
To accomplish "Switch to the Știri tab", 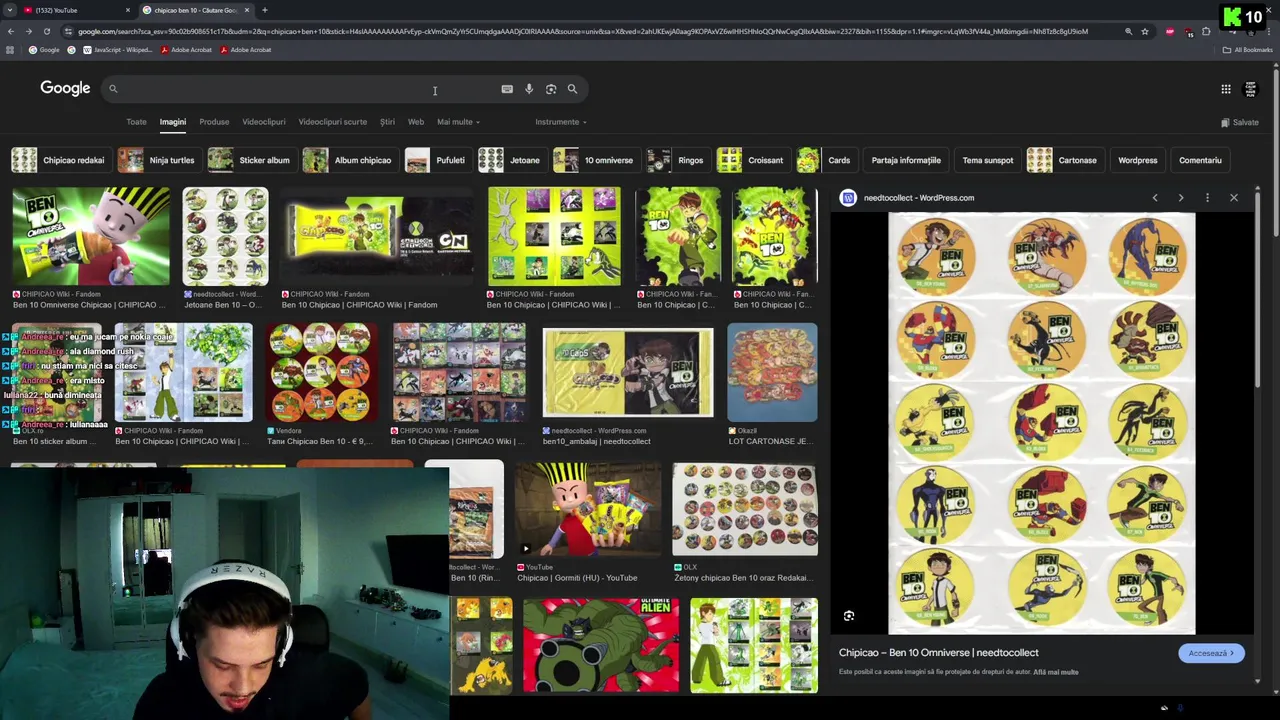I will pyautogui.click(x=387, y=122).
